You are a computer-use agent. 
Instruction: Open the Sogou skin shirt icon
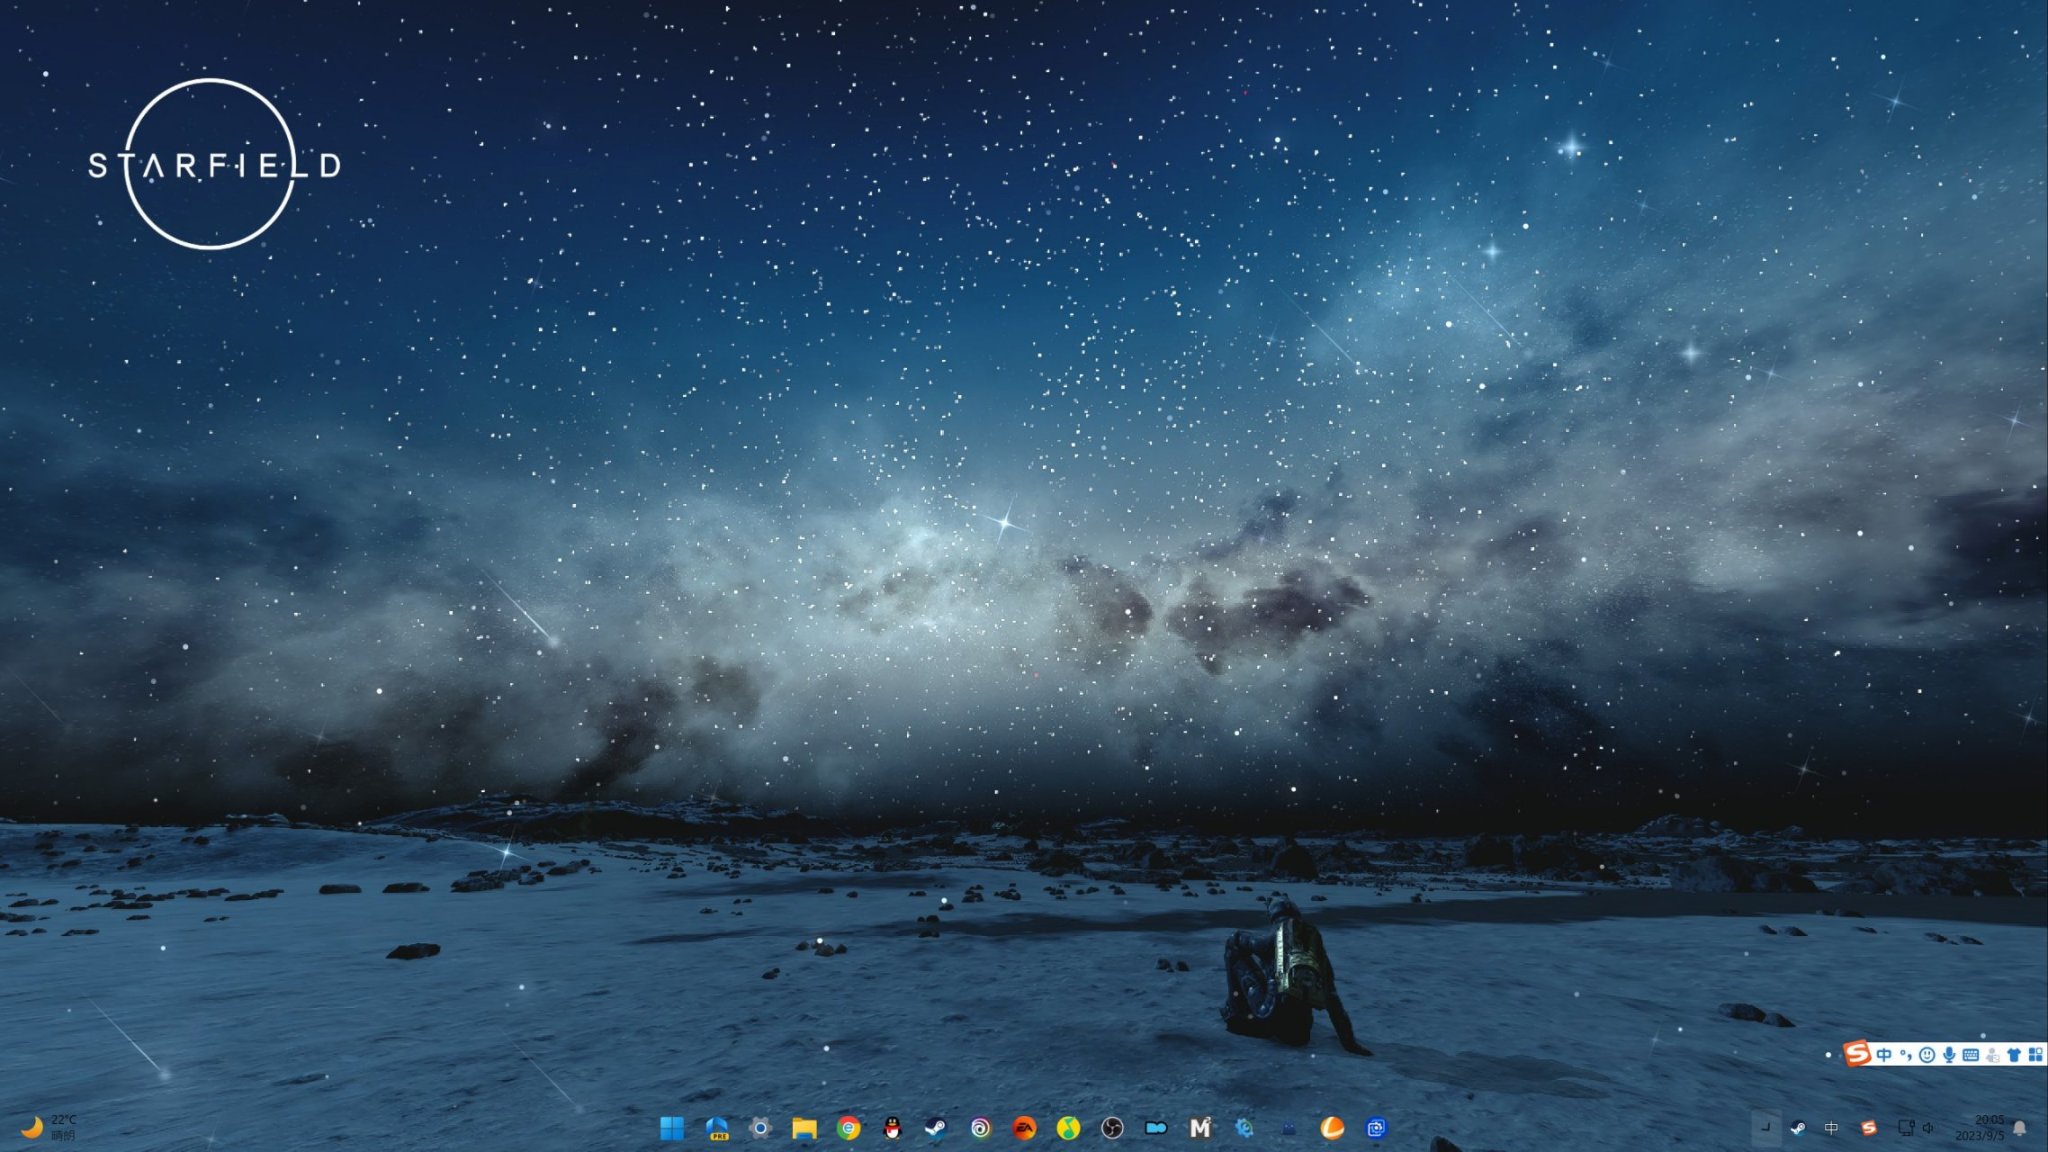(2014, 1054)
